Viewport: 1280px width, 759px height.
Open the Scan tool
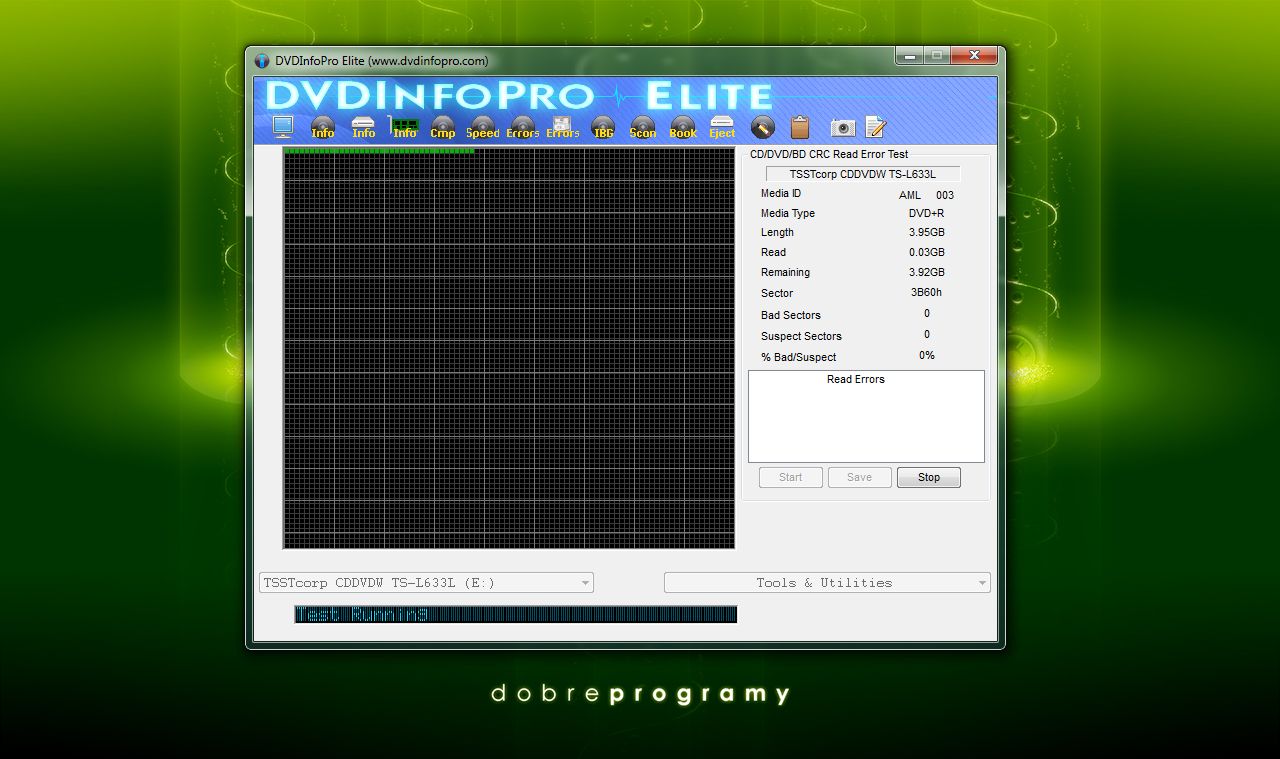643,127
